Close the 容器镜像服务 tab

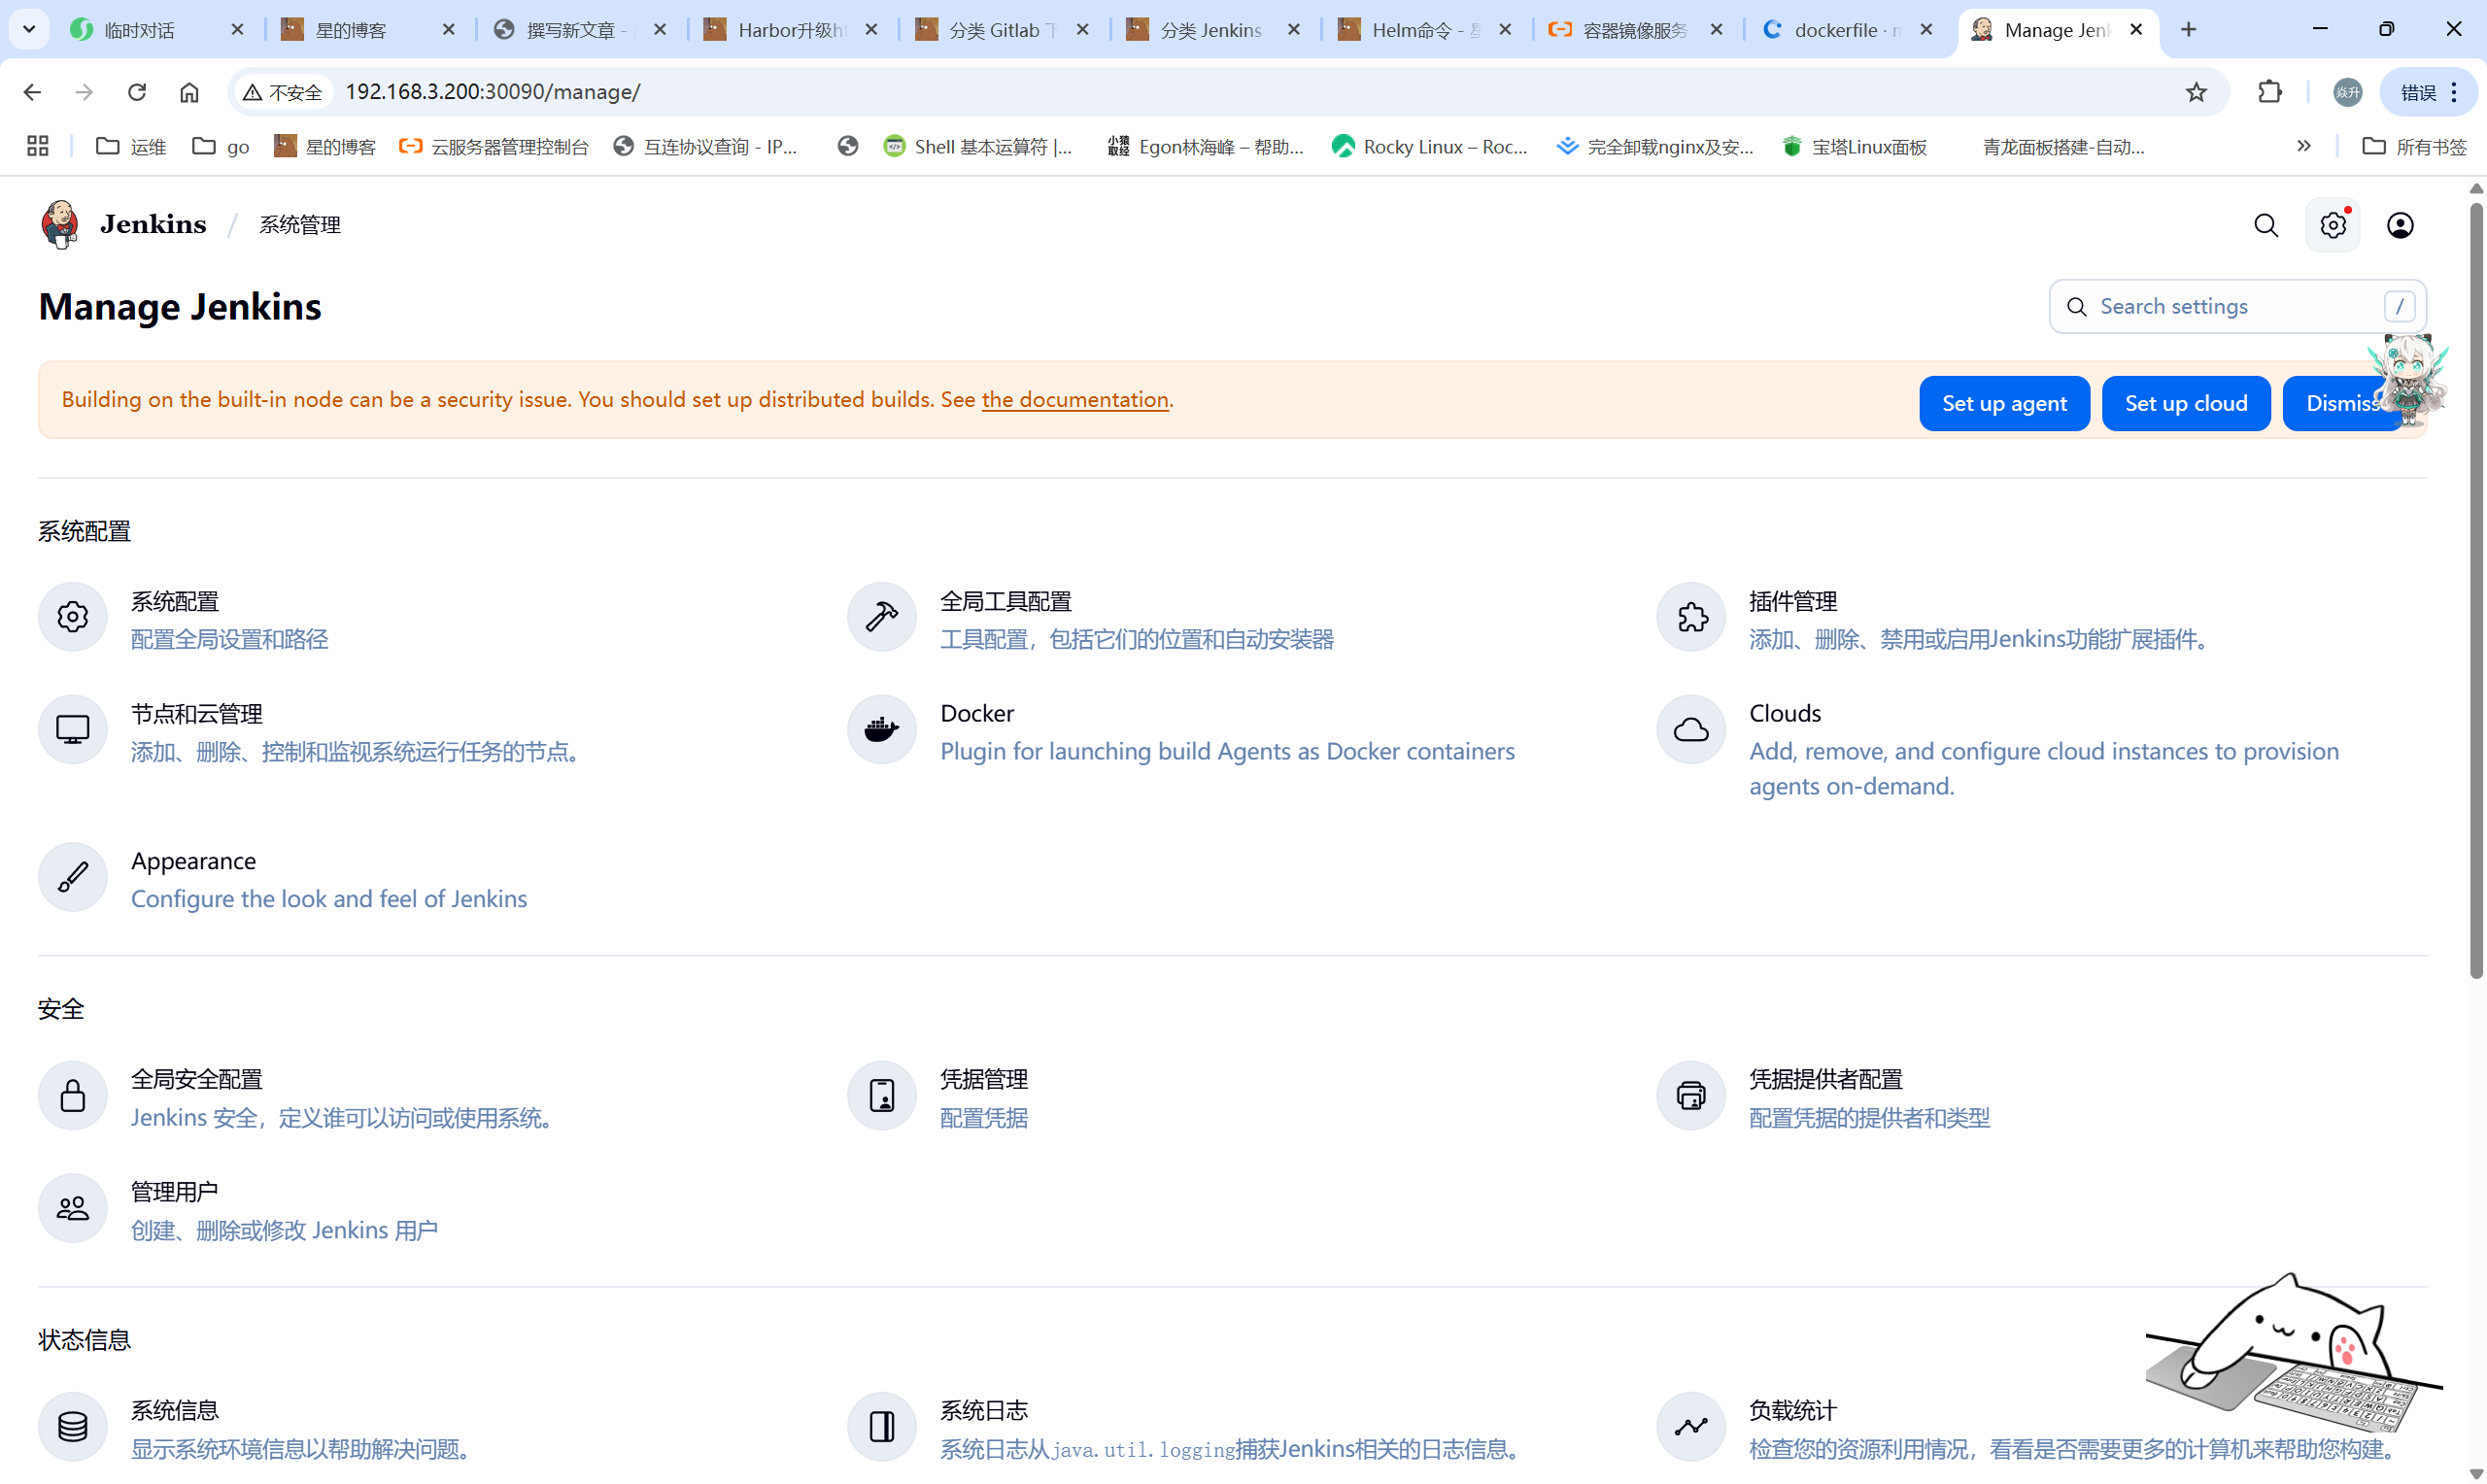point(1716,30)
